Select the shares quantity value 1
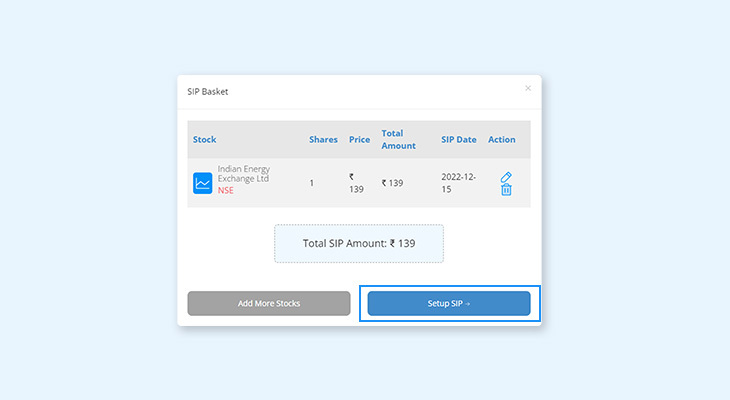 tap(312, 183)
